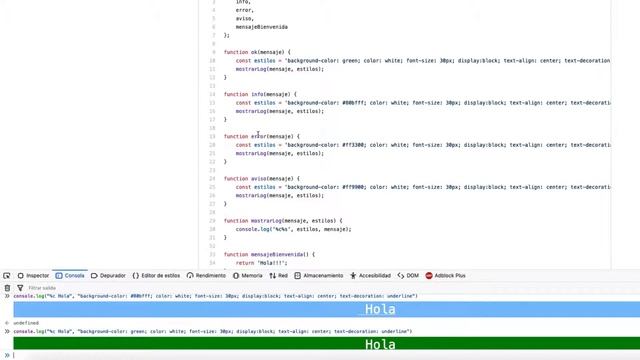Image resolution: width=640 pixels, height=360 pixels.
Task: Open the Almacenamiento tab
Action: (x=319, y=276)
